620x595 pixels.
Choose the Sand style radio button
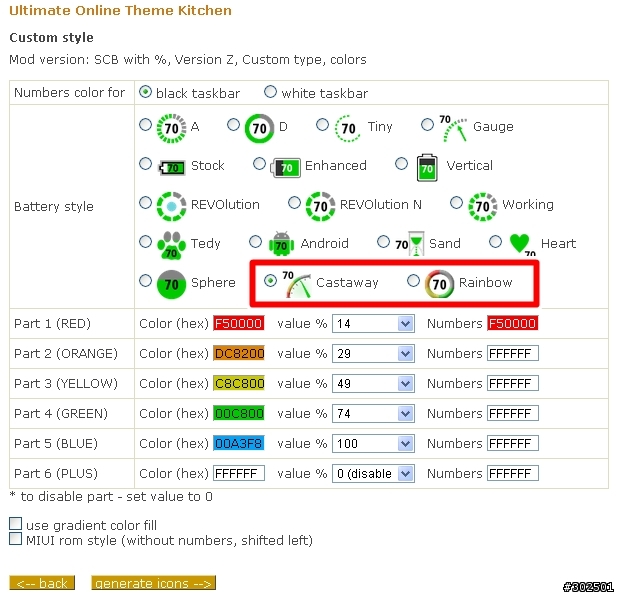[383, 241]
